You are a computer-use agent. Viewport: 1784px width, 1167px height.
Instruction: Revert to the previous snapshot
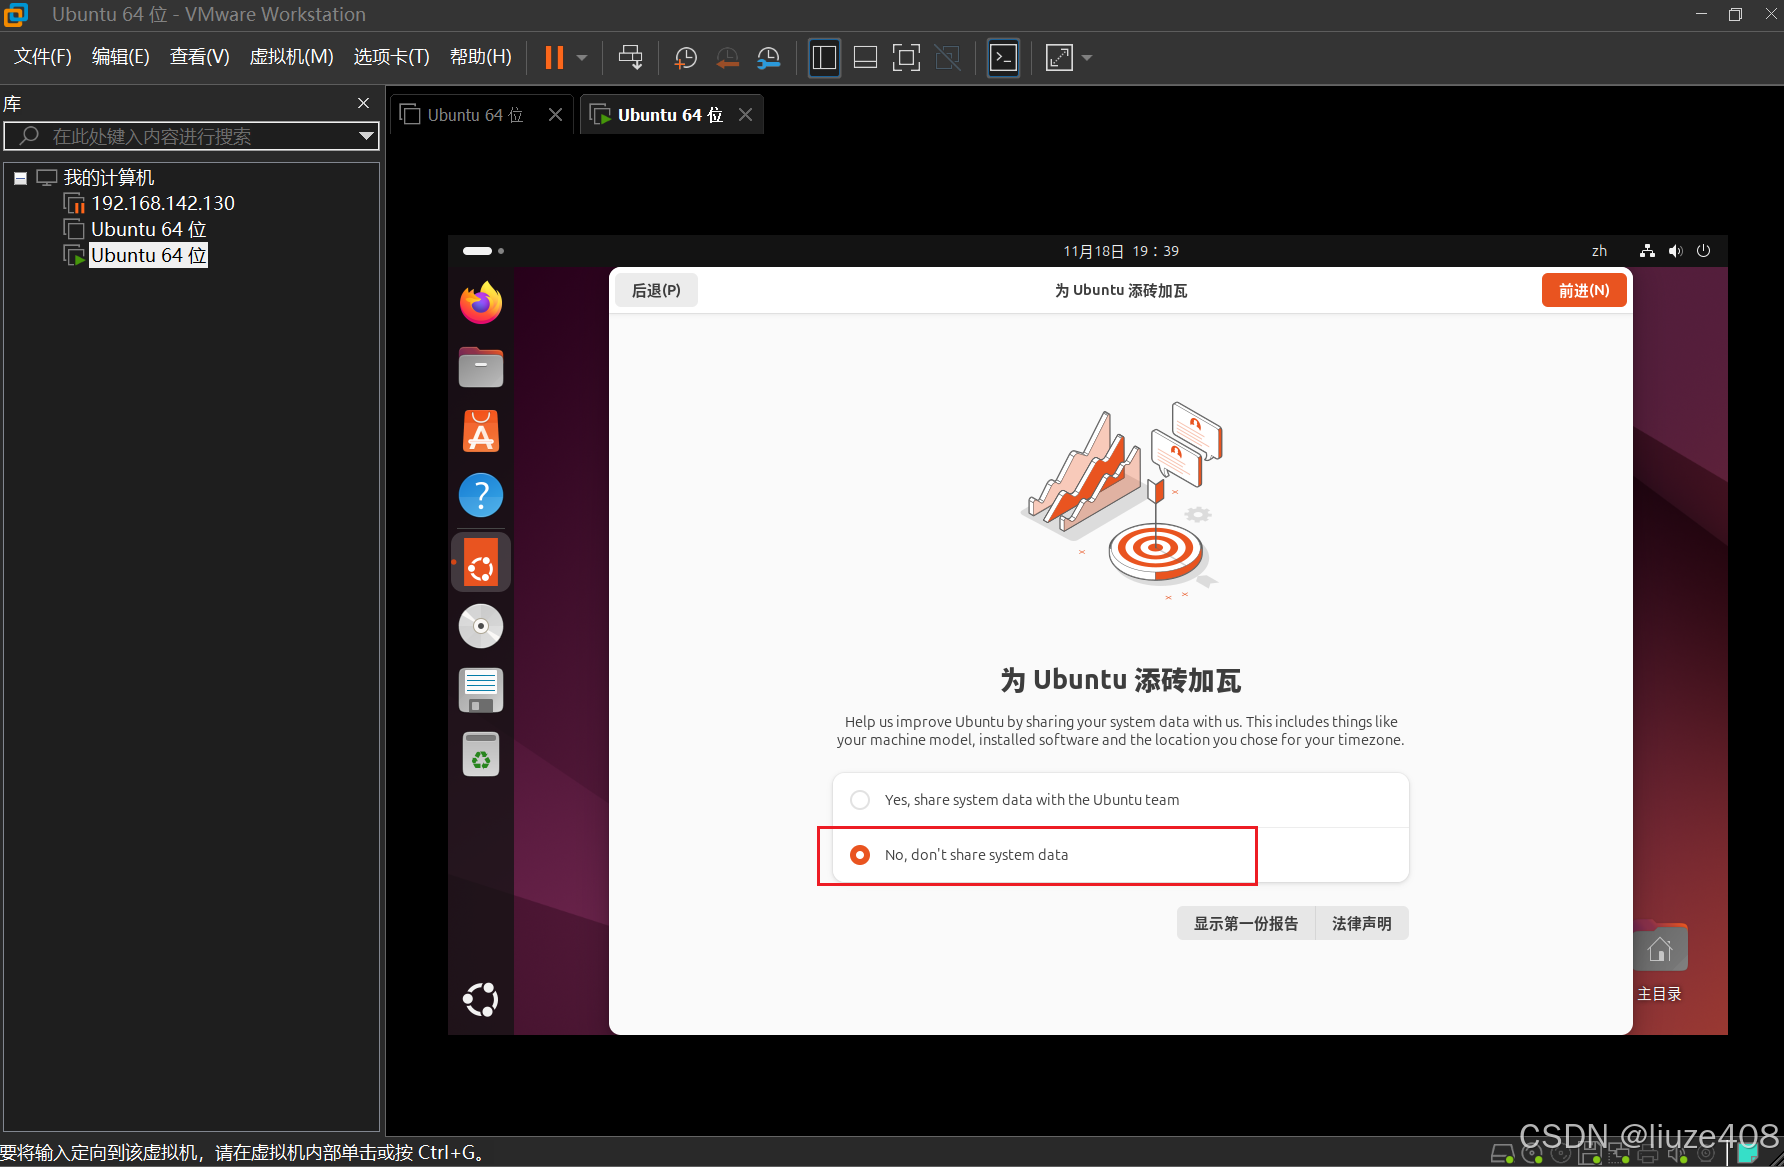pyautogui.click(x=727, y=58)
